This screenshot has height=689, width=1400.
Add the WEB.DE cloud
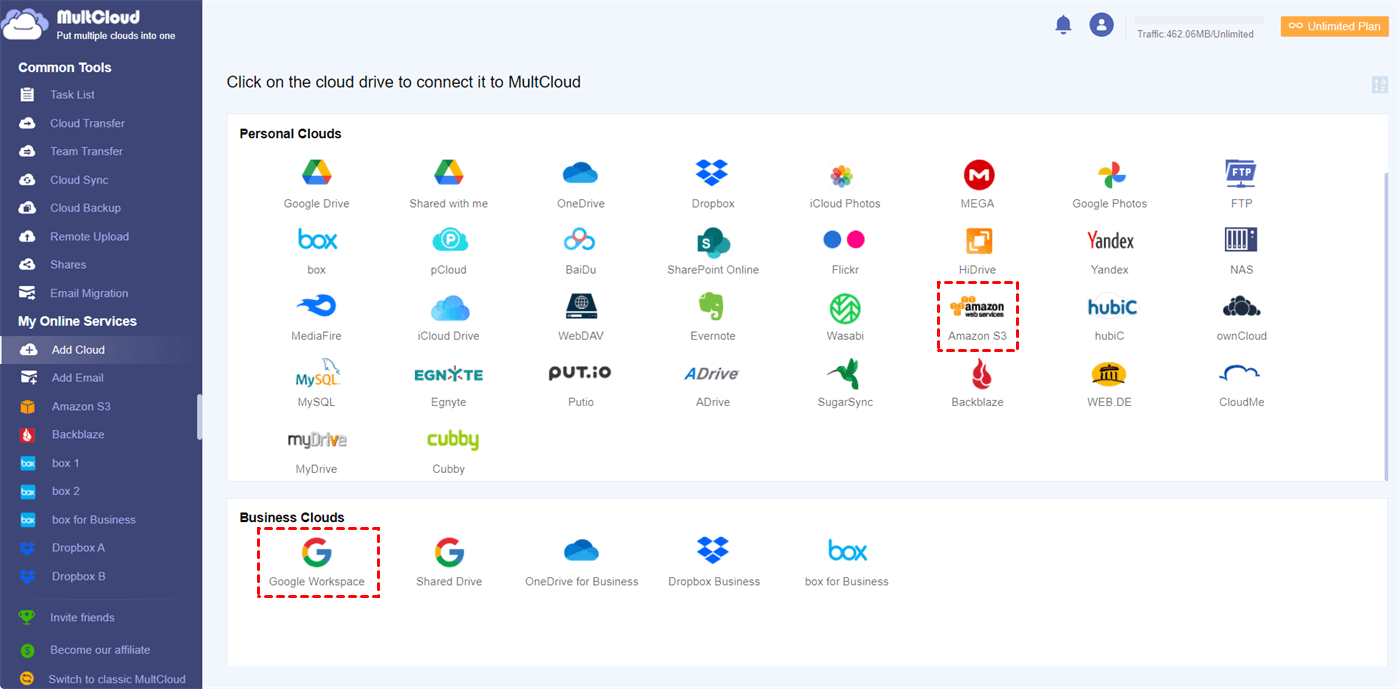coord(1109,374)
